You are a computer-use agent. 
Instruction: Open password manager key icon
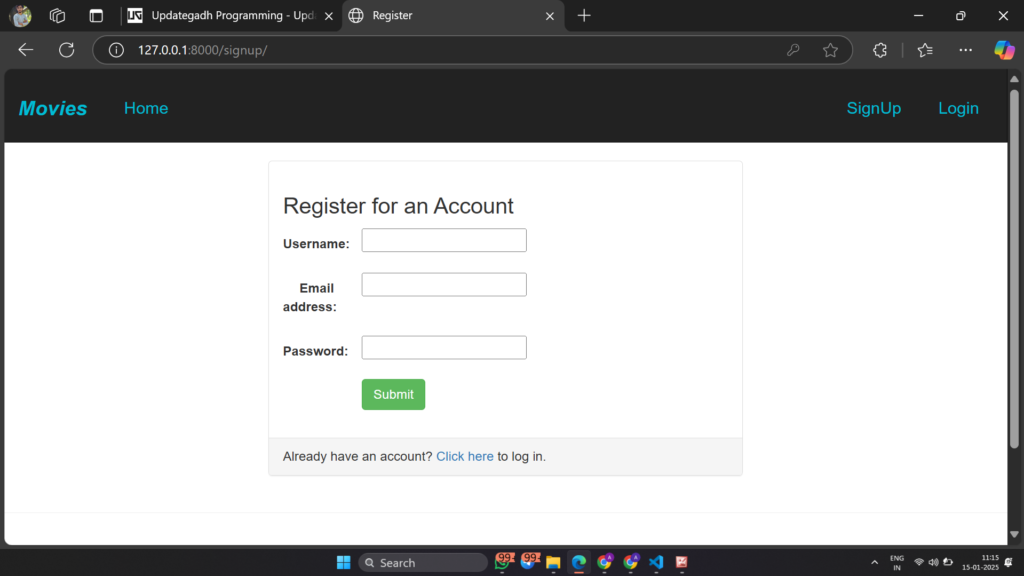(x=793, y=50)
